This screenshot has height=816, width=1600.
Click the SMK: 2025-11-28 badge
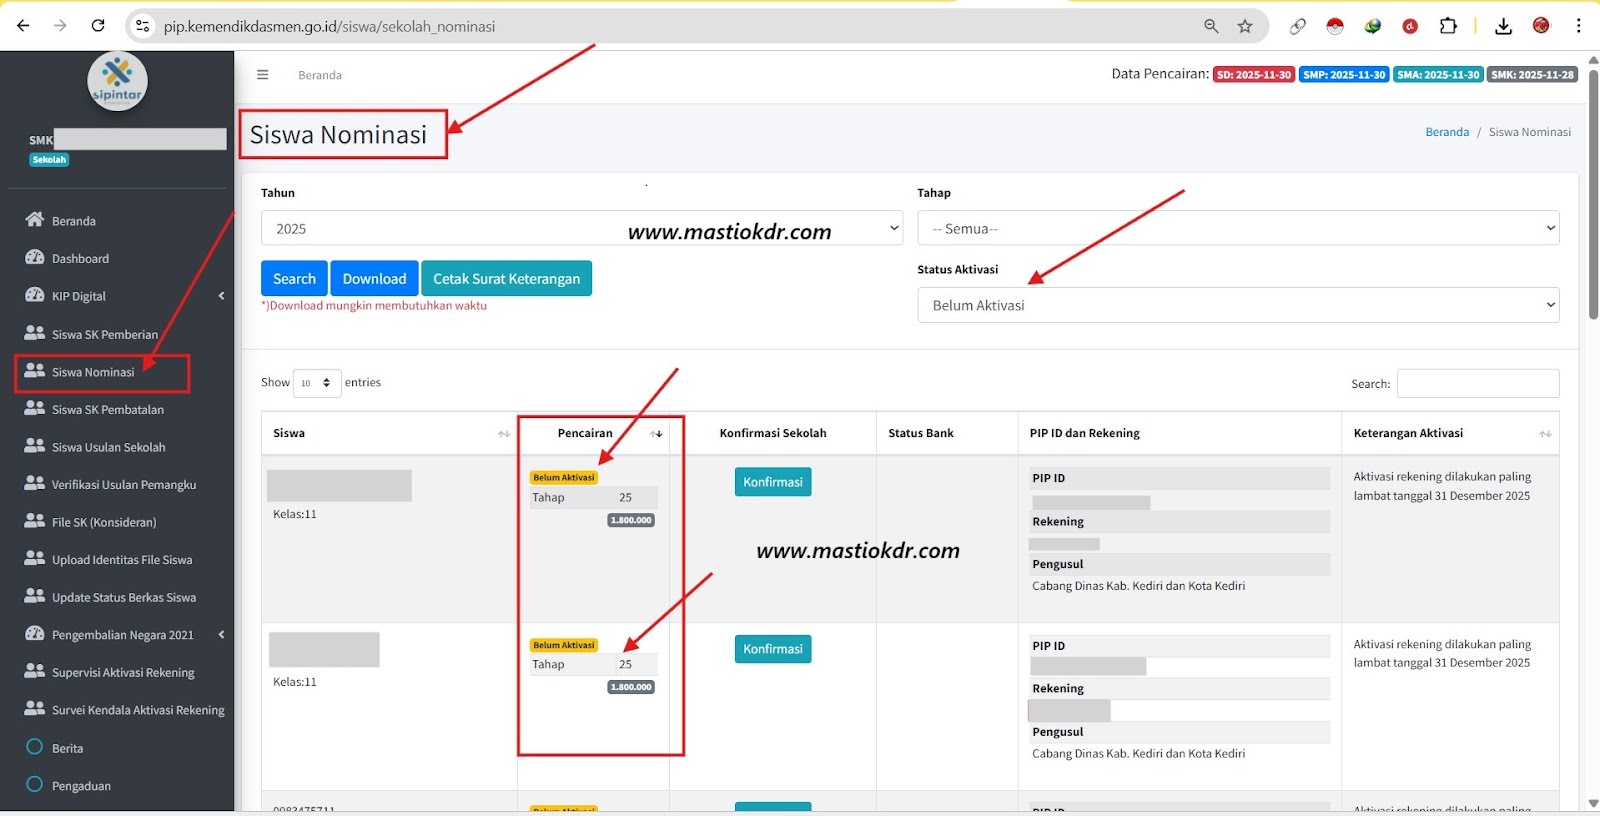(x=1532, y=75)
